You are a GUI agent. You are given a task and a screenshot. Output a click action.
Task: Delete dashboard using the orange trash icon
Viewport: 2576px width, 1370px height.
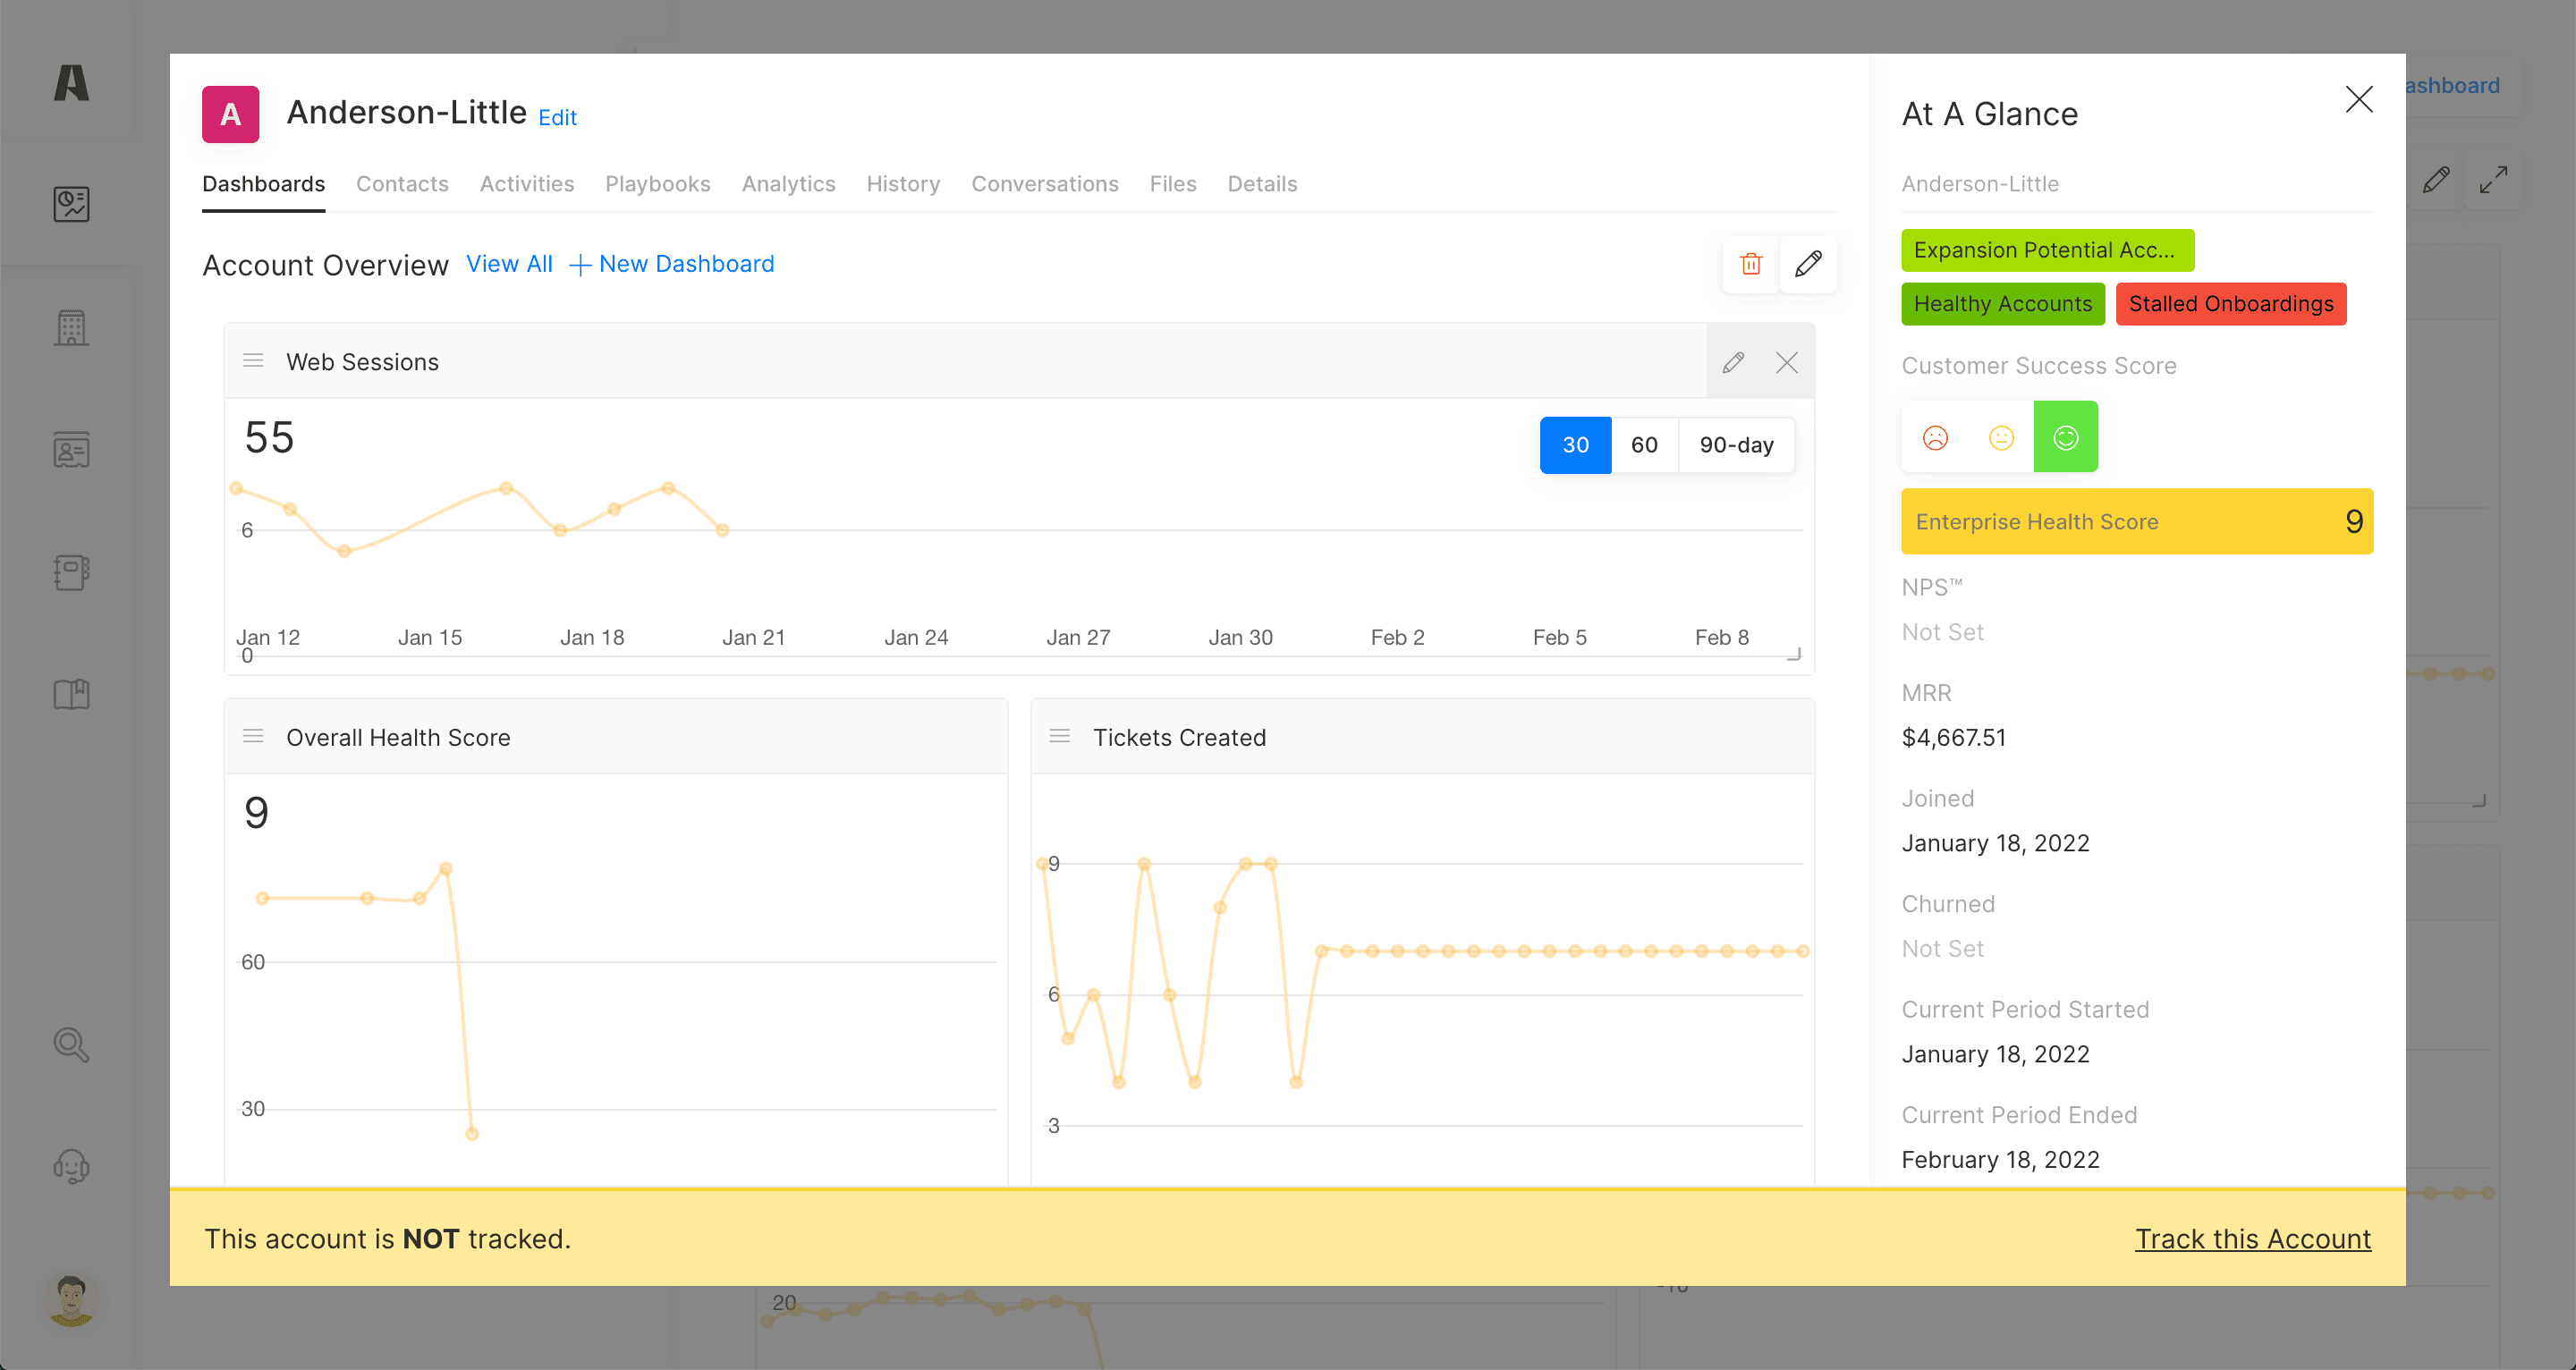(x=1750, y=264)
